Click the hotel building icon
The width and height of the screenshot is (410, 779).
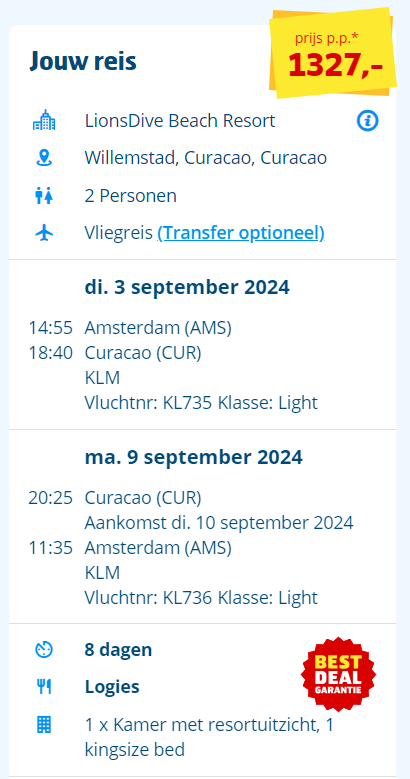coord(44,120)
